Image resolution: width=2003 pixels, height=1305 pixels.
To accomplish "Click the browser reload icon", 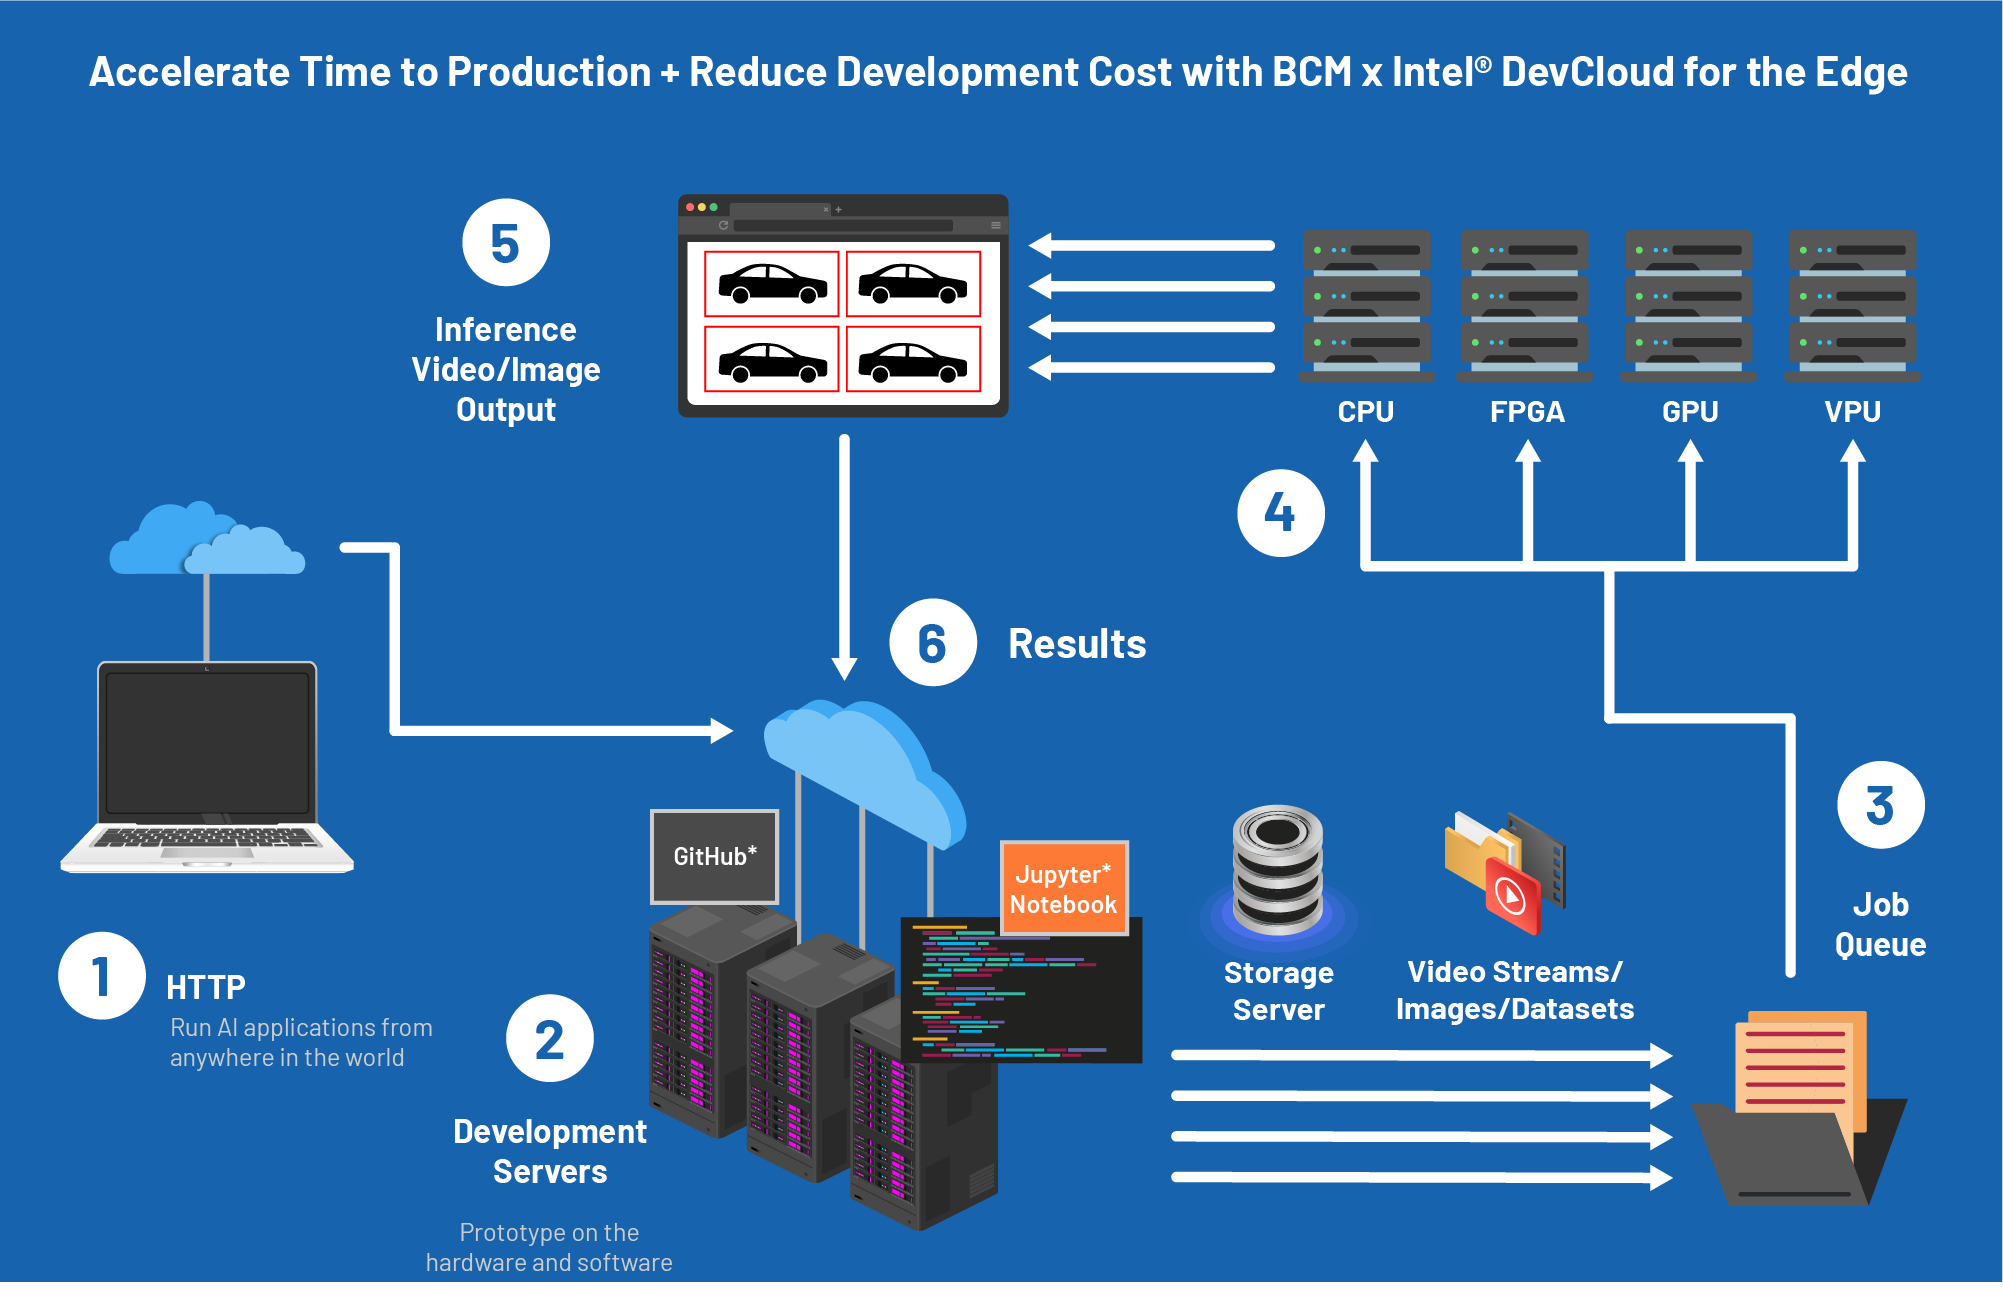I will tap(723, 225).
